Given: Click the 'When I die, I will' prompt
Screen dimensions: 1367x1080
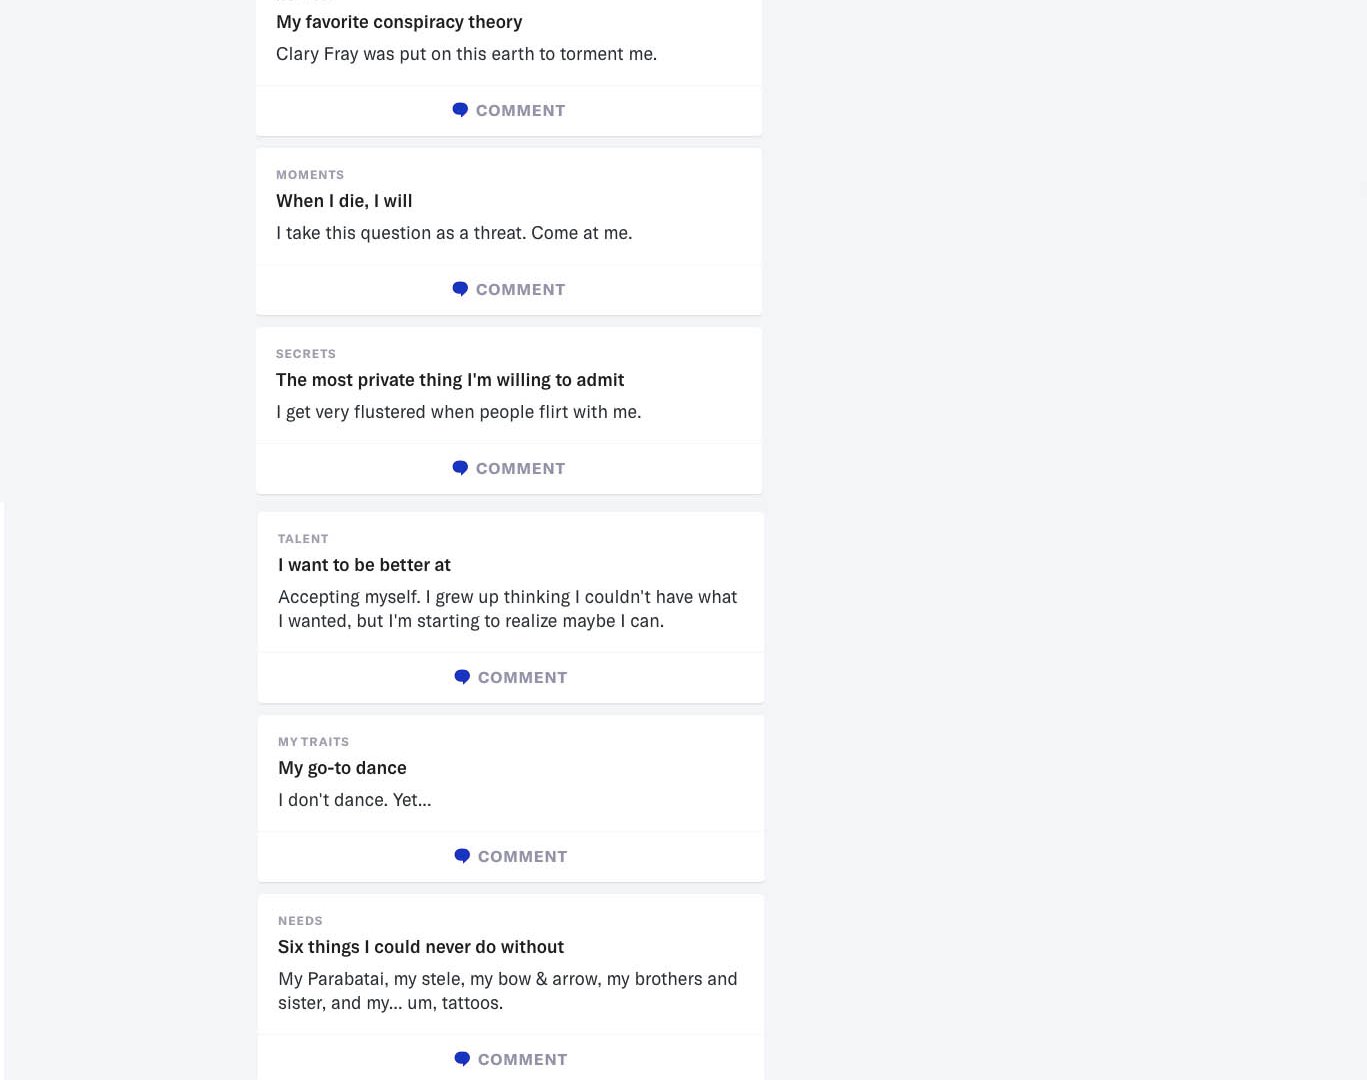Looking at the screenshot, I should [344, 200].
